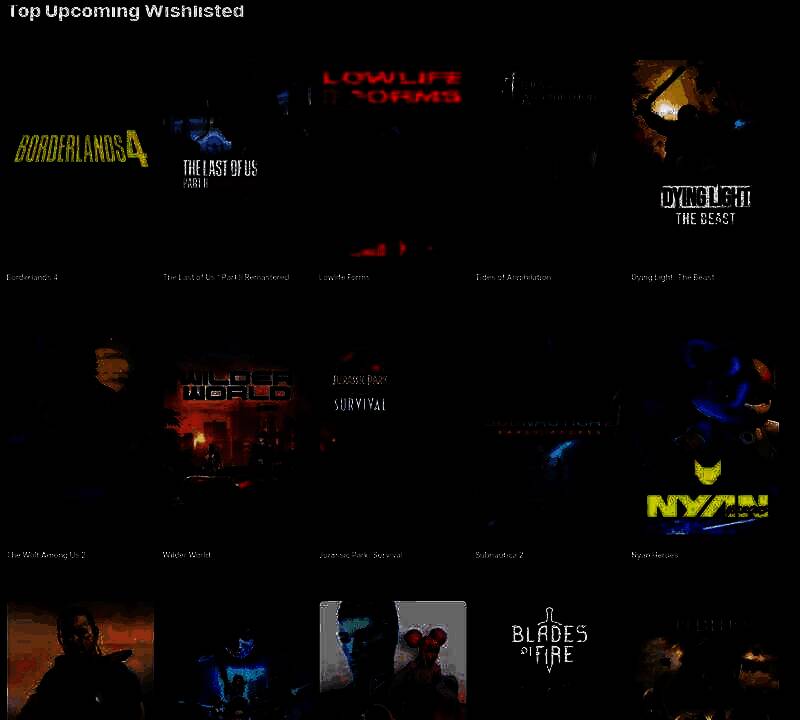Click the Nyan Heroes title text
Viewport: 800px width, 720px height.
coord(655,555)
